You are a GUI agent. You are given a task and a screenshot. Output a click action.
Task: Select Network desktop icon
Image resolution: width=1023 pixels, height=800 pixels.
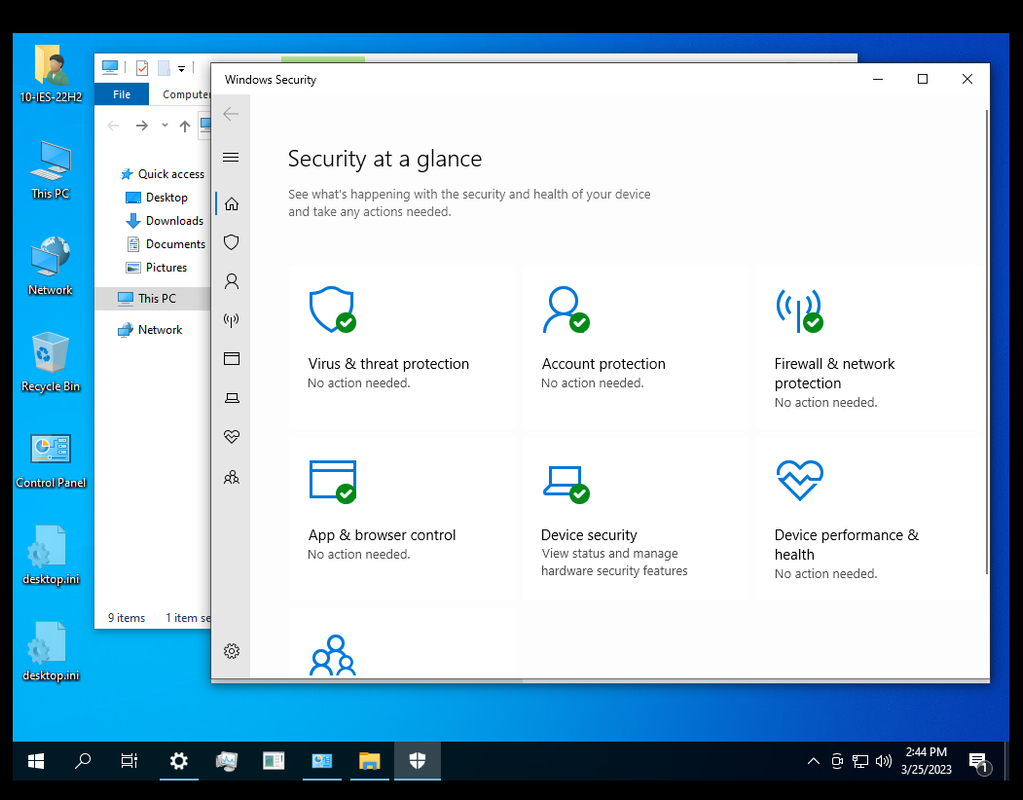coord(51,266)
